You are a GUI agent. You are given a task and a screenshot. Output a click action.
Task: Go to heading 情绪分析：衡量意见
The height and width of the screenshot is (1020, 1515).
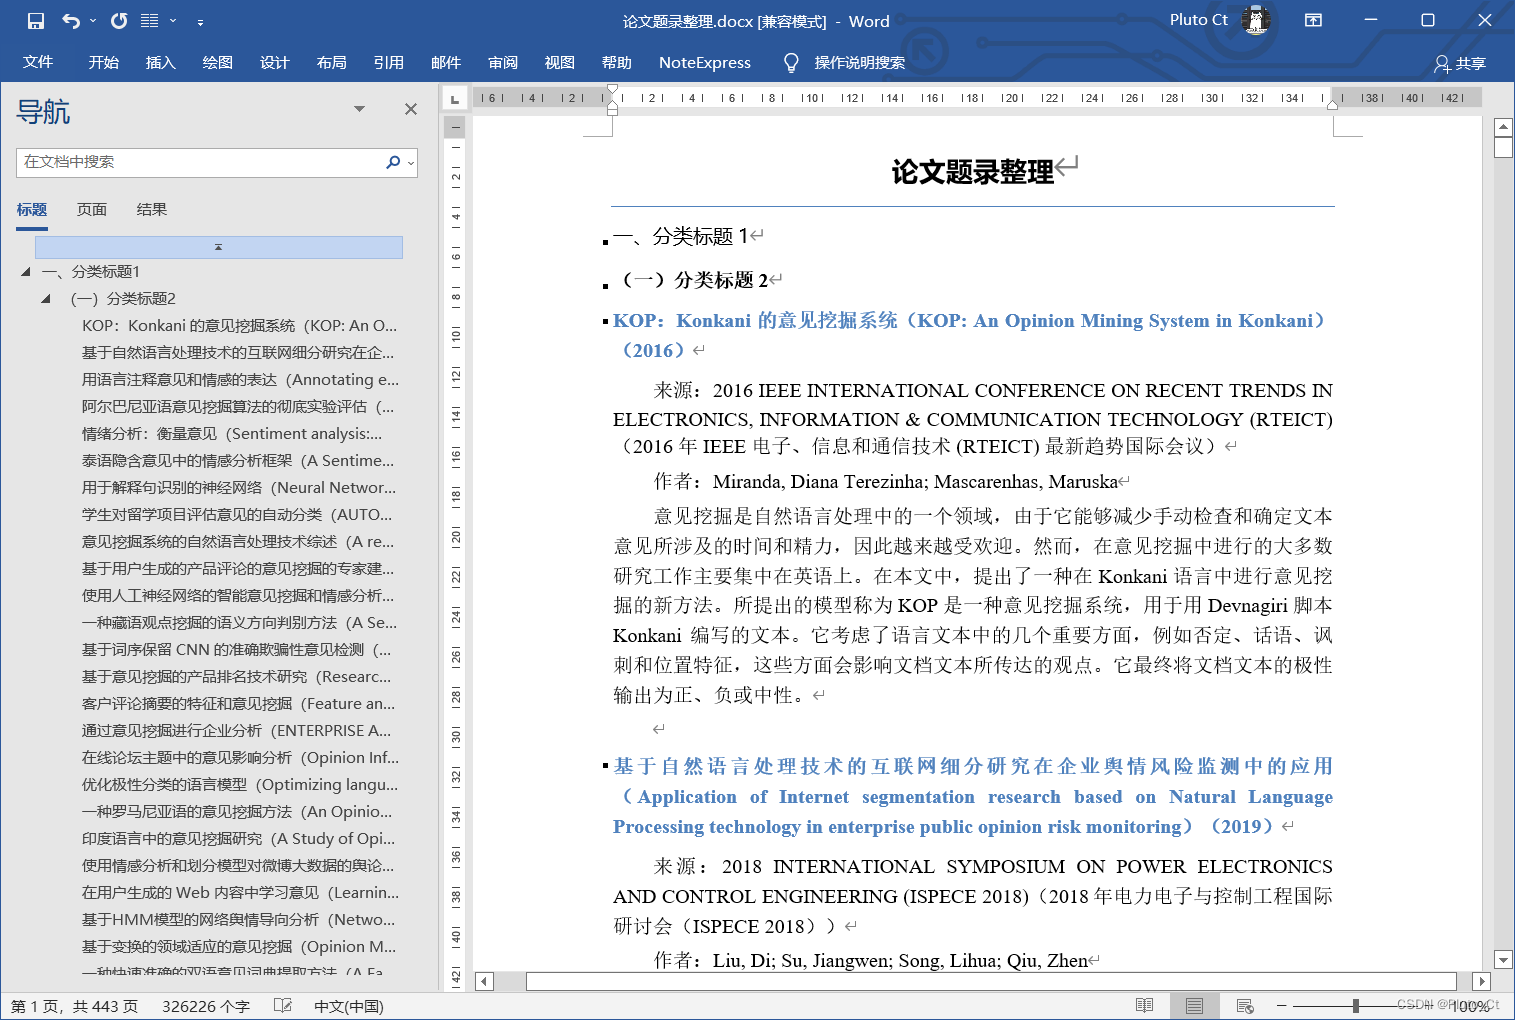(x=232, y=434)
